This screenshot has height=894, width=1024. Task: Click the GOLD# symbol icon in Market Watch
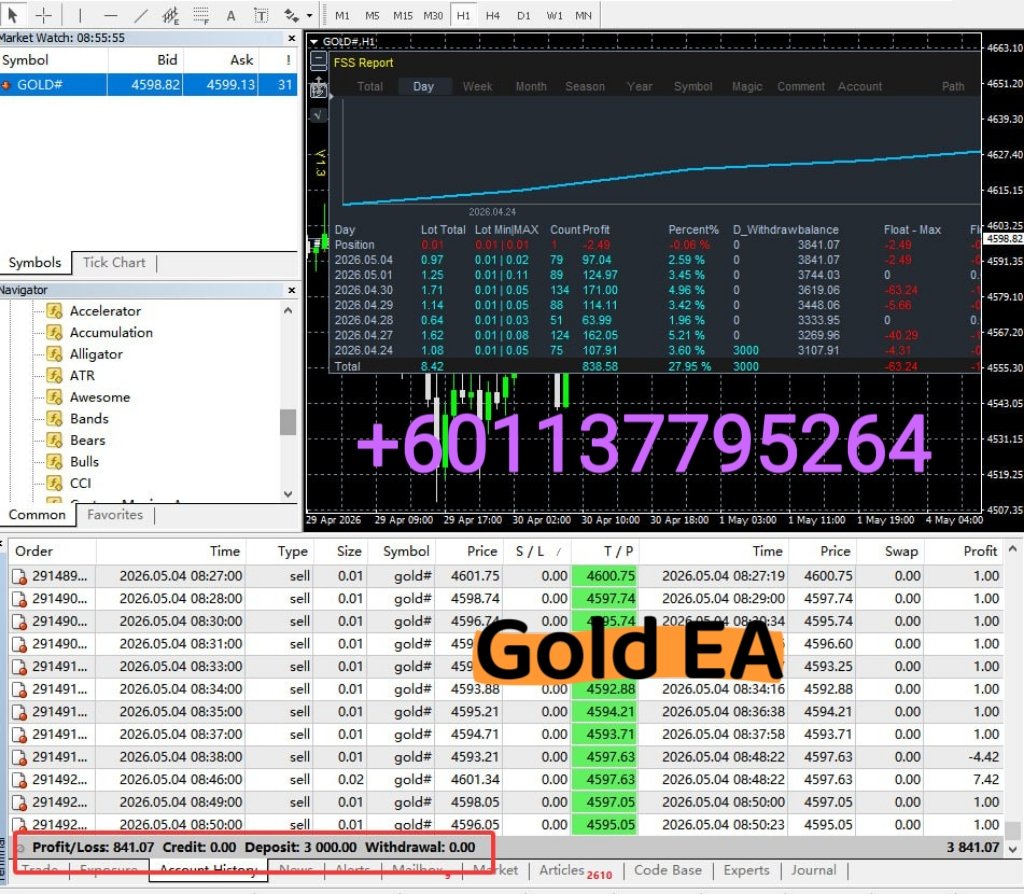click(x=6, y=85)
